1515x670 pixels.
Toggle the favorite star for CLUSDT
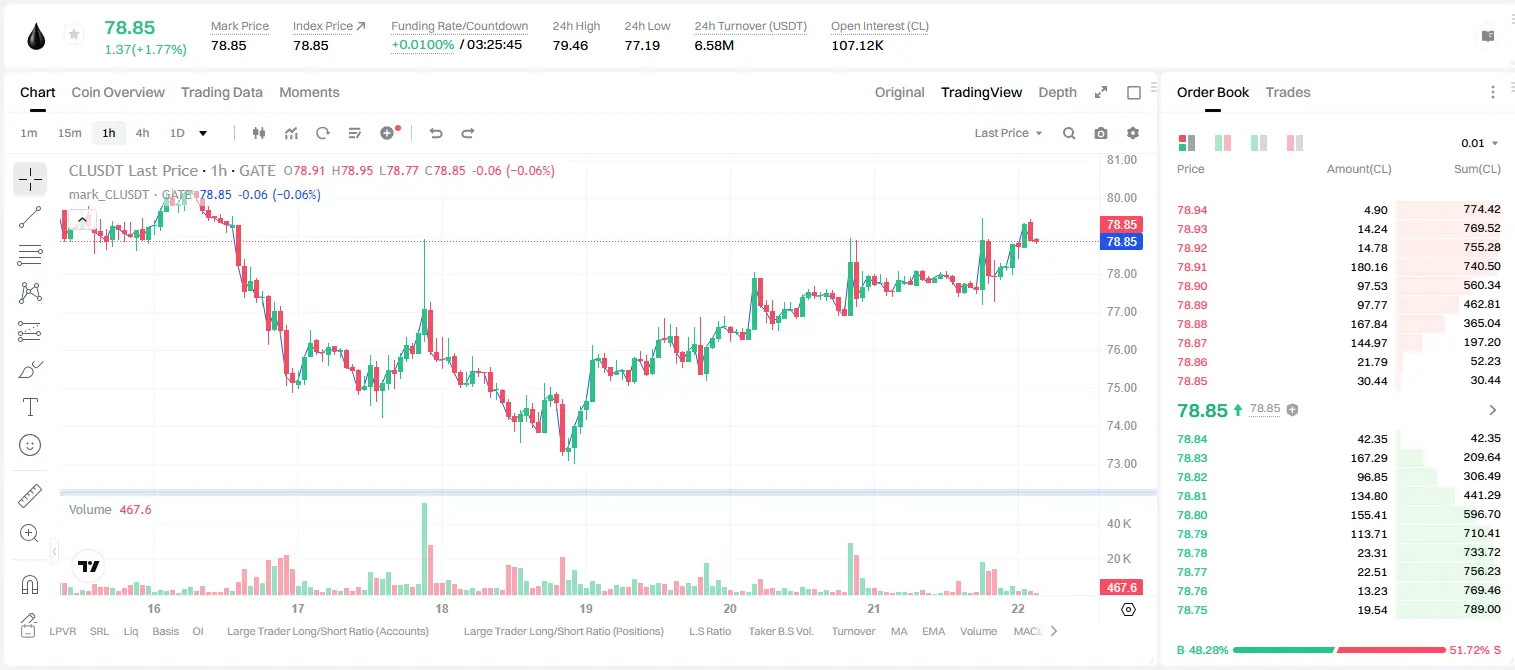pos(74,35)
